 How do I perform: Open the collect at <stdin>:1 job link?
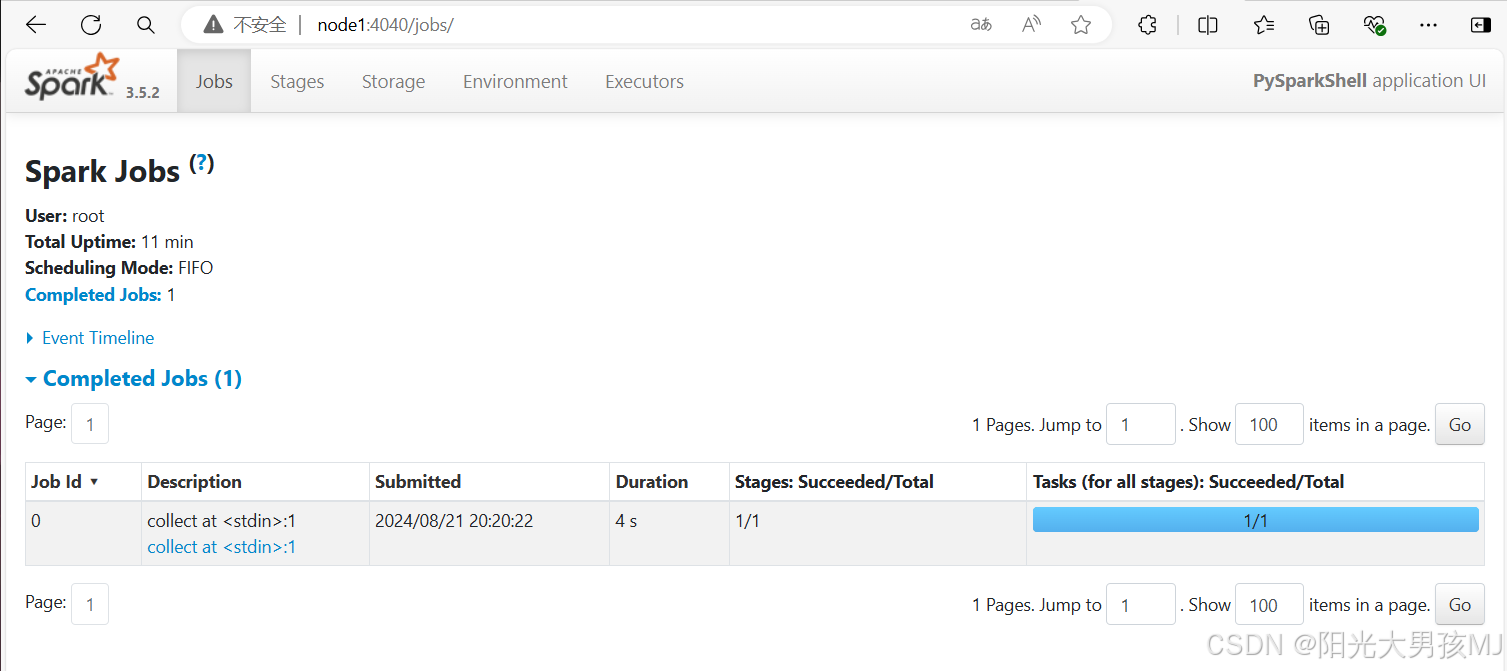pyautogui.click(x=222, y=547)
